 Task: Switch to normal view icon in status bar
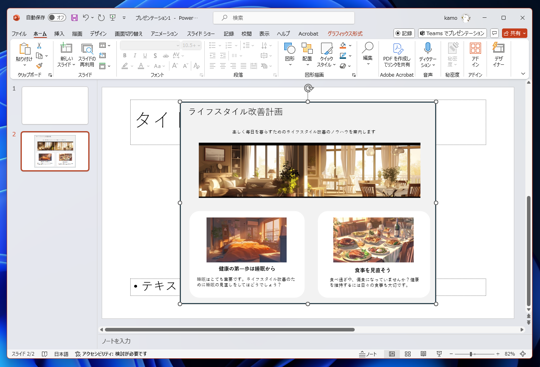392,354
